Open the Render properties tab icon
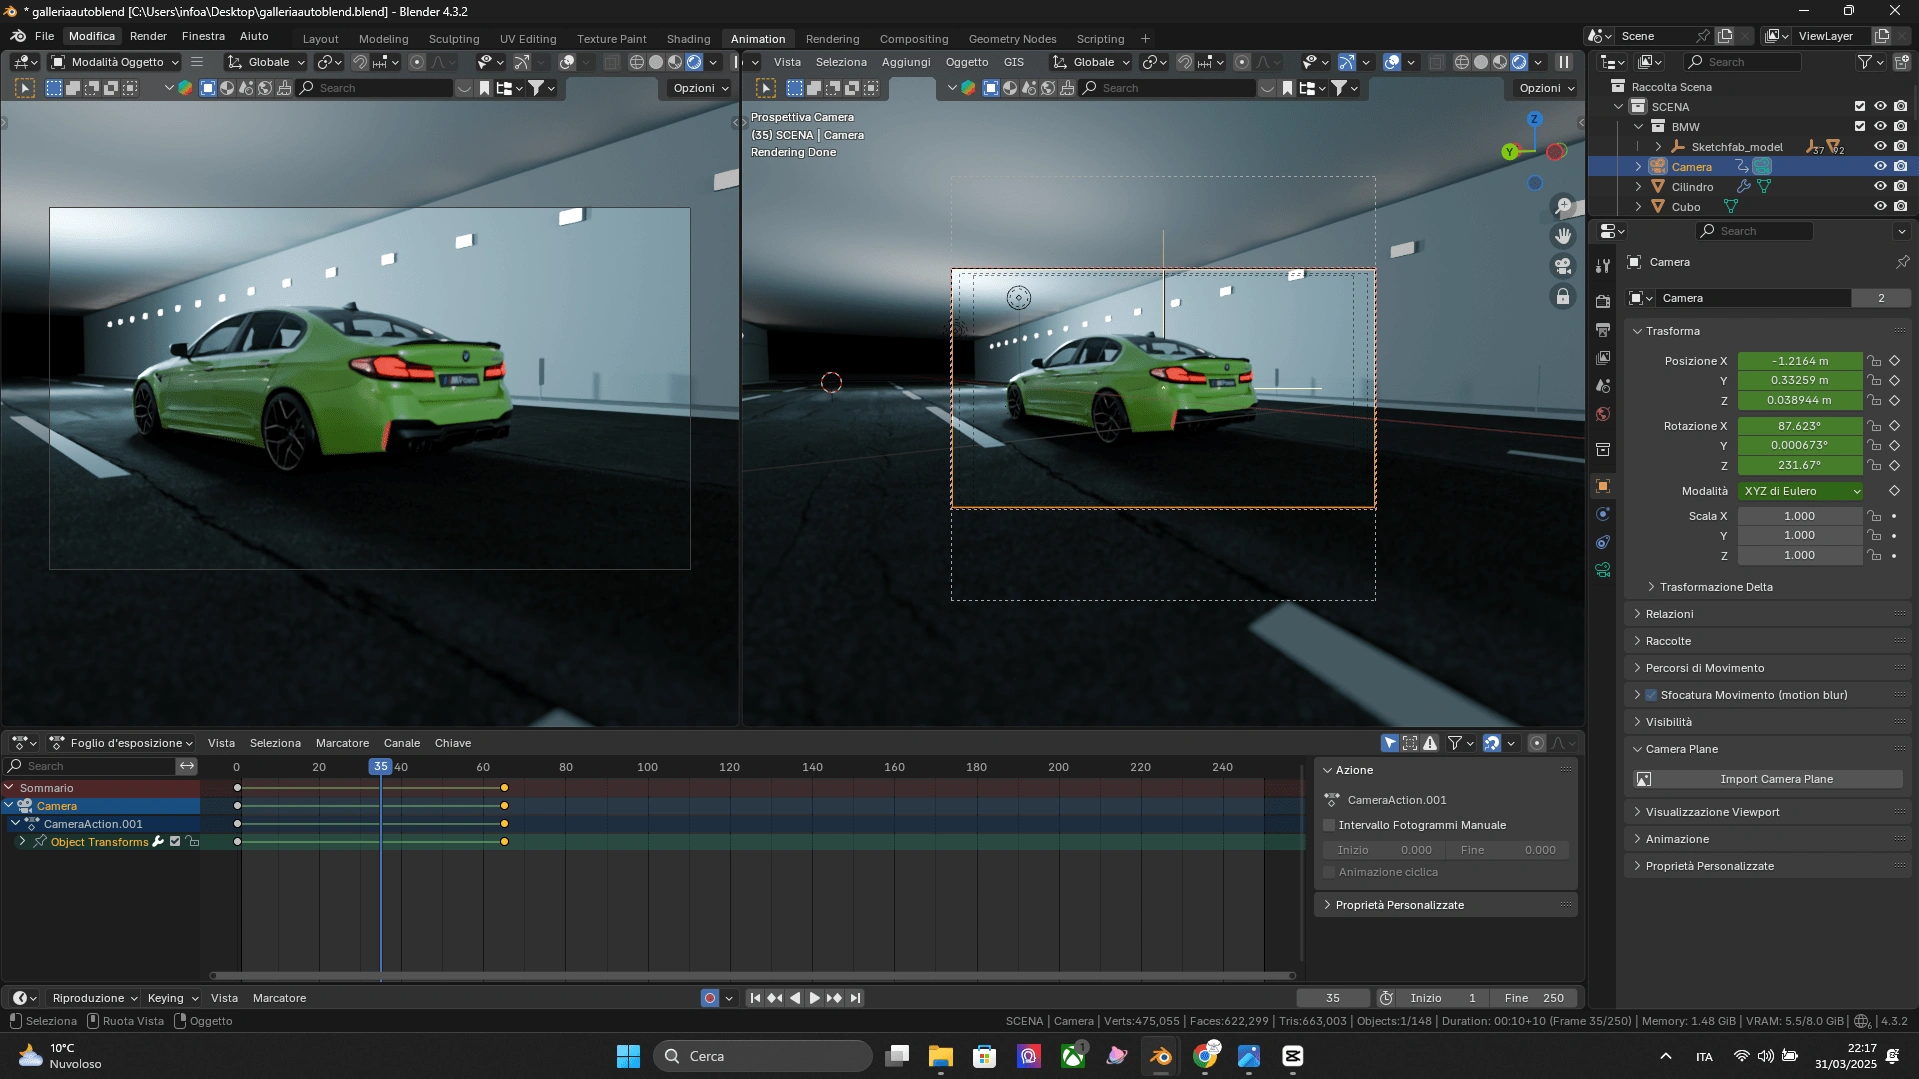1919x1079 pixels. point(1603,302)
